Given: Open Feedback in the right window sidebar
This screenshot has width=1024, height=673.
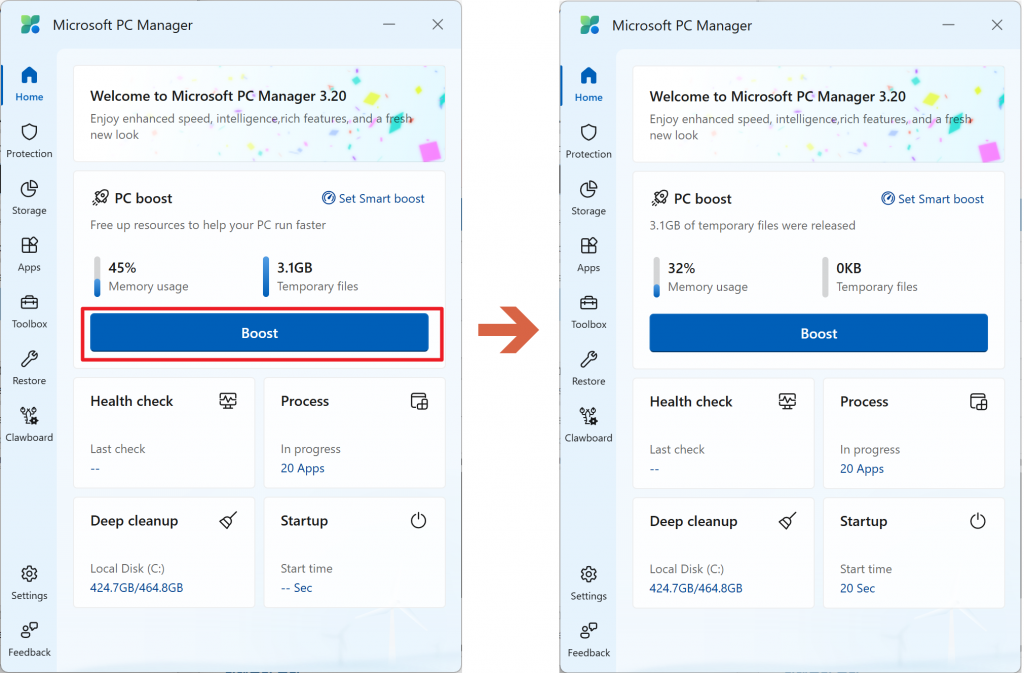Looking at the screenshot, I should (588, 640).
